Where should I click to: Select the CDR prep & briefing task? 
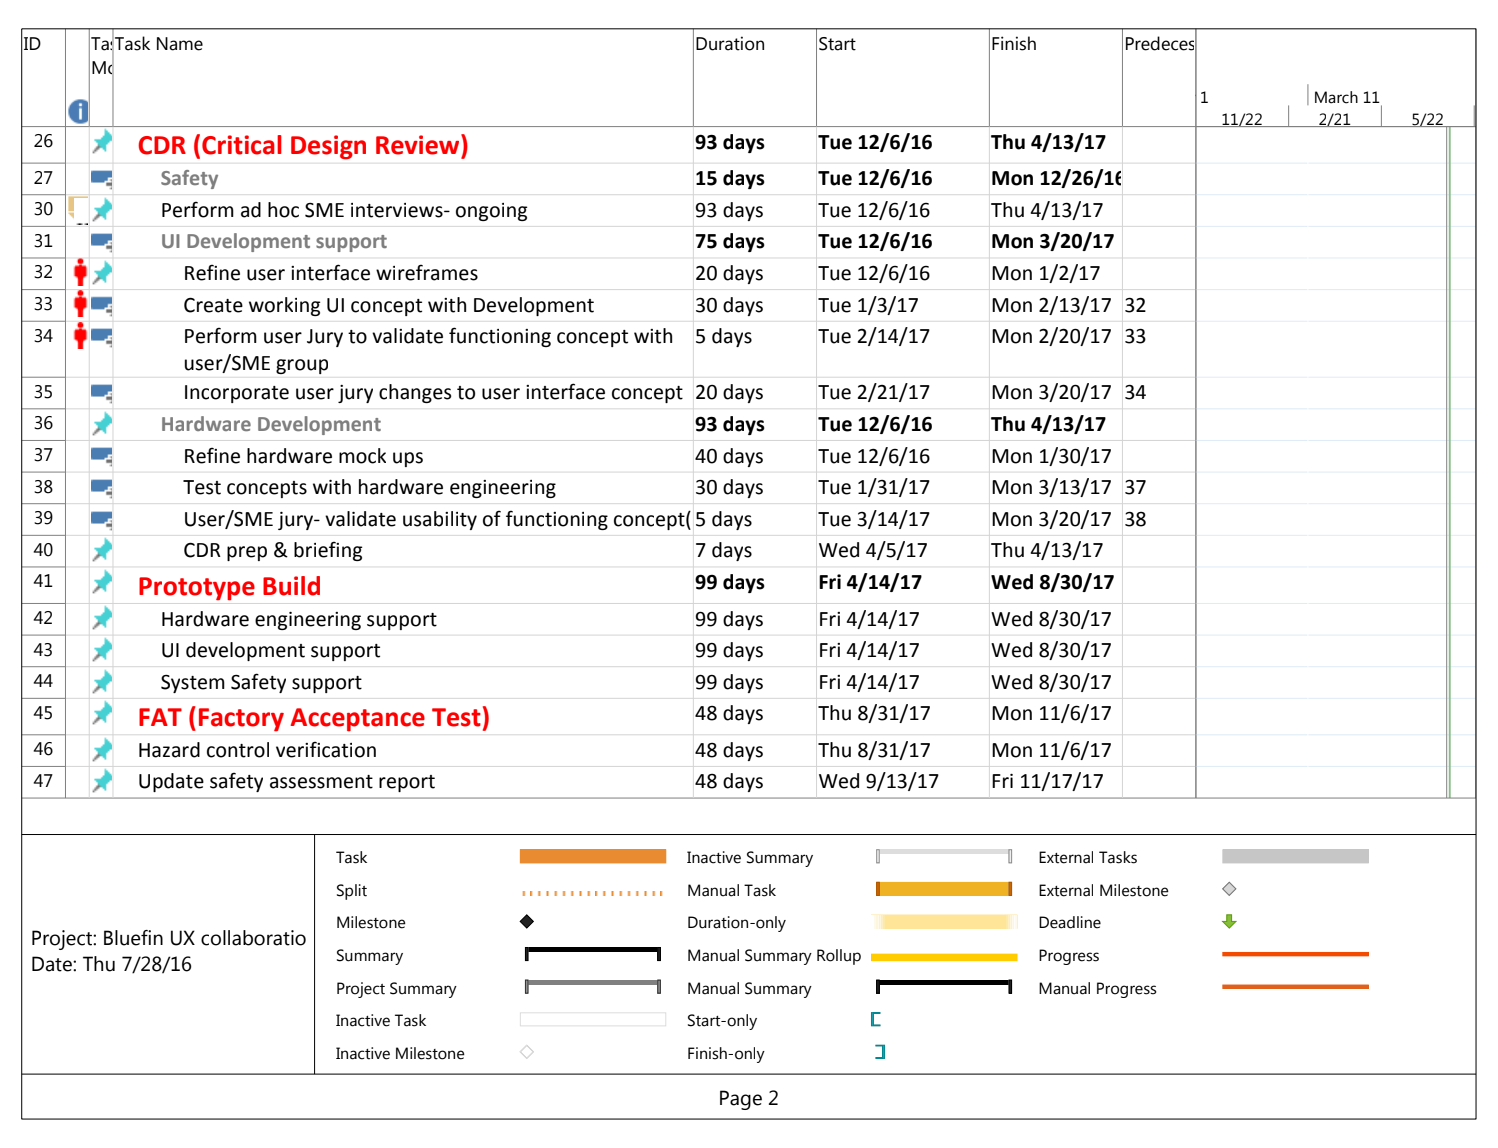pos(273,551)
